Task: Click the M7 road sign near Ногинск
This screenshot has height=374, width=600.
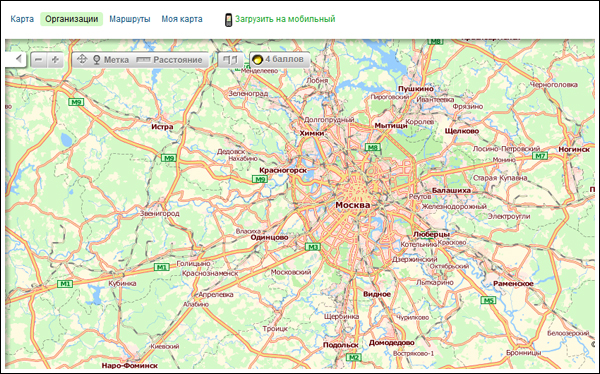Action: [540, 156]
